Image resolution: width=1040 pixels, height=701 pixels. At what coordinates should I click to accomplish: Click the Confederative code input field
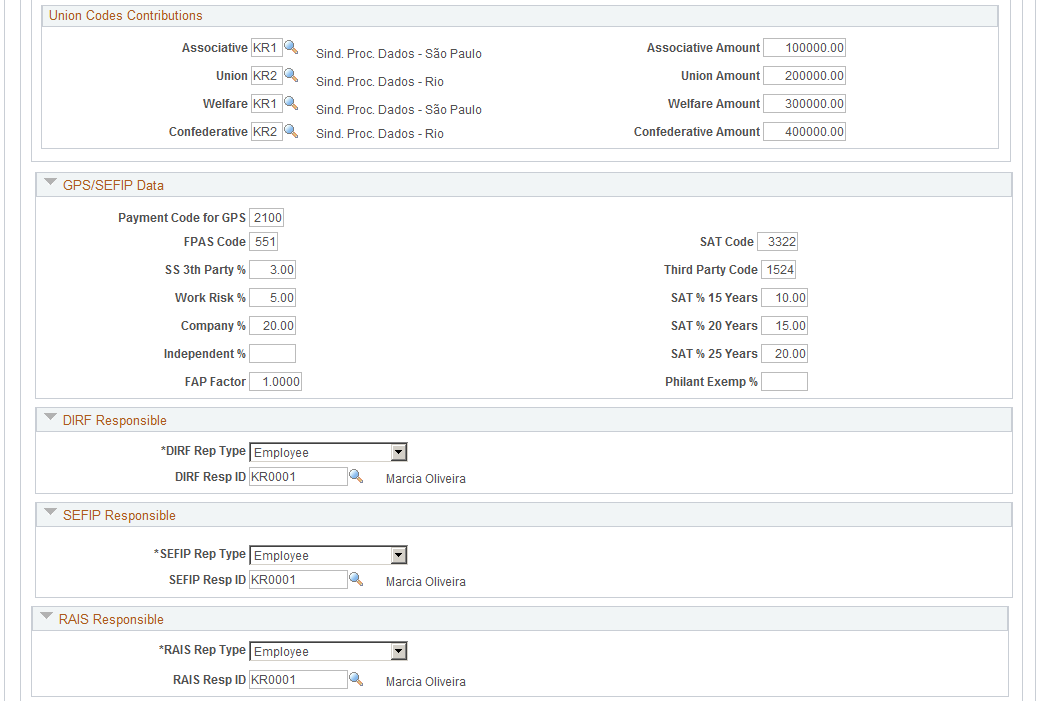267,131
